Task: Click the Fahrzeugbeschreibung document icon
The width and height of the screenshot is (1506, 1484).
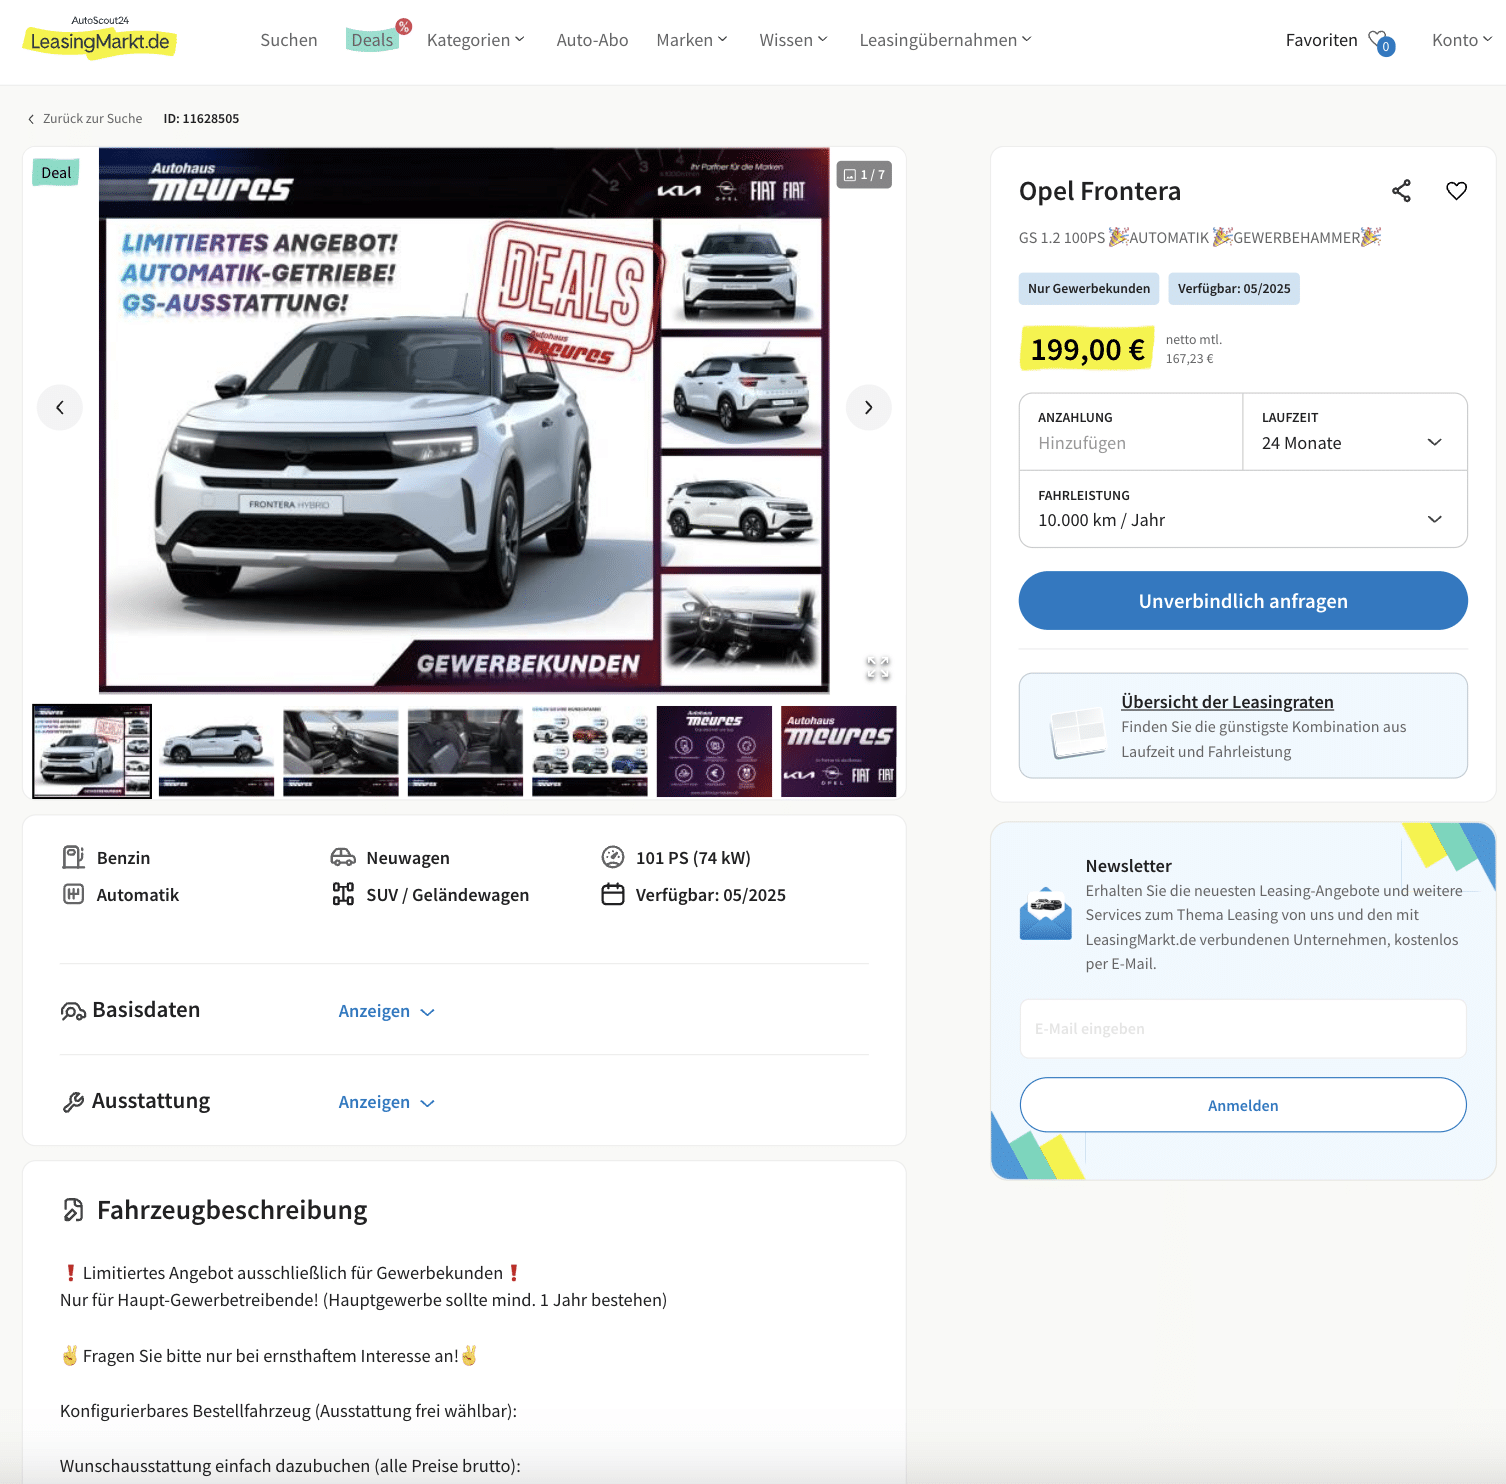Action: point(73,1210)
